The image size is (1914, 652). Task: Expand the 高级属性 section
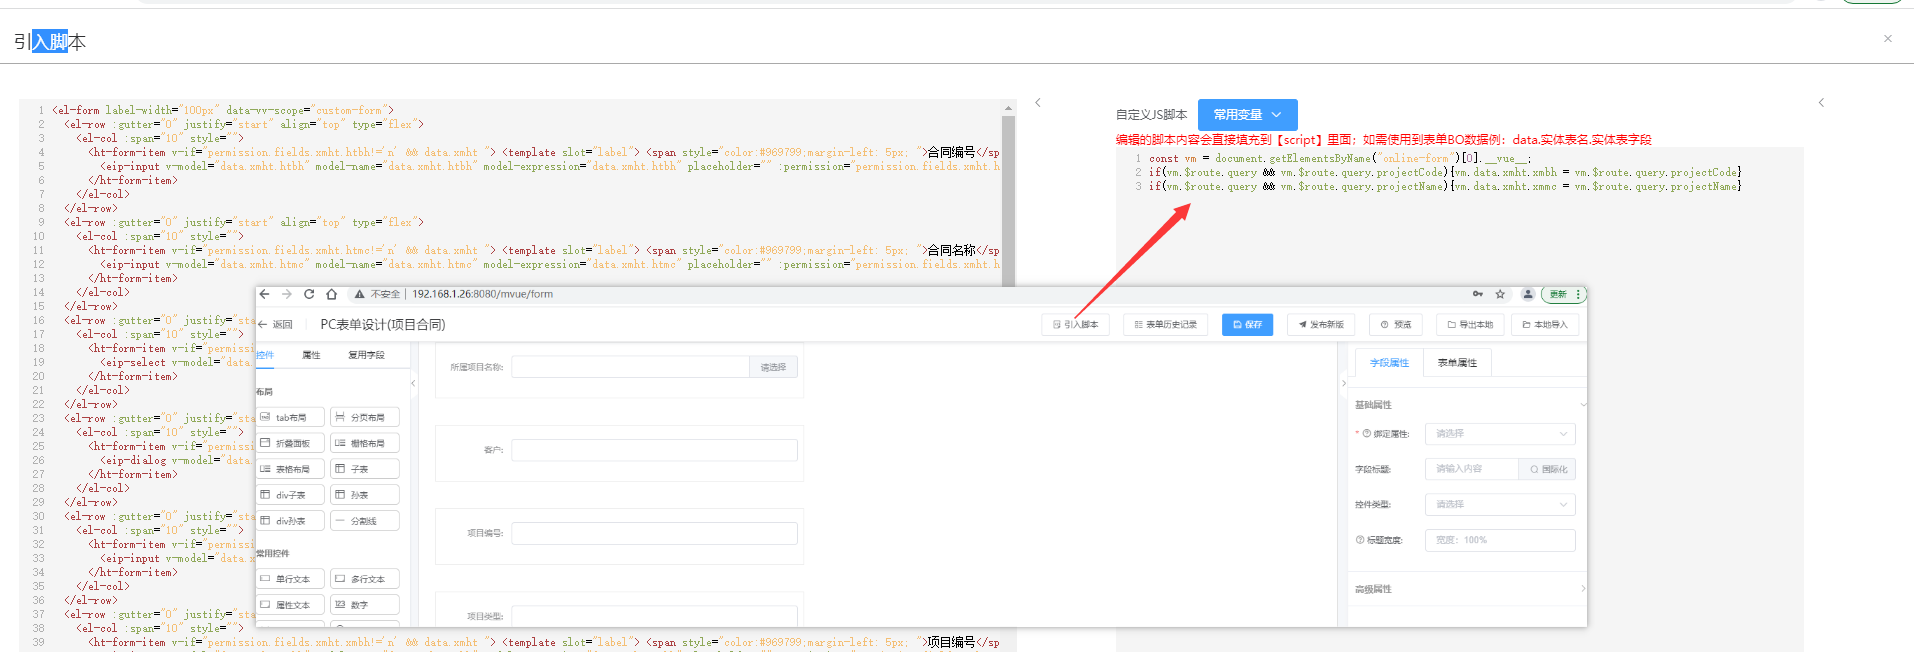pos(1467,589)
